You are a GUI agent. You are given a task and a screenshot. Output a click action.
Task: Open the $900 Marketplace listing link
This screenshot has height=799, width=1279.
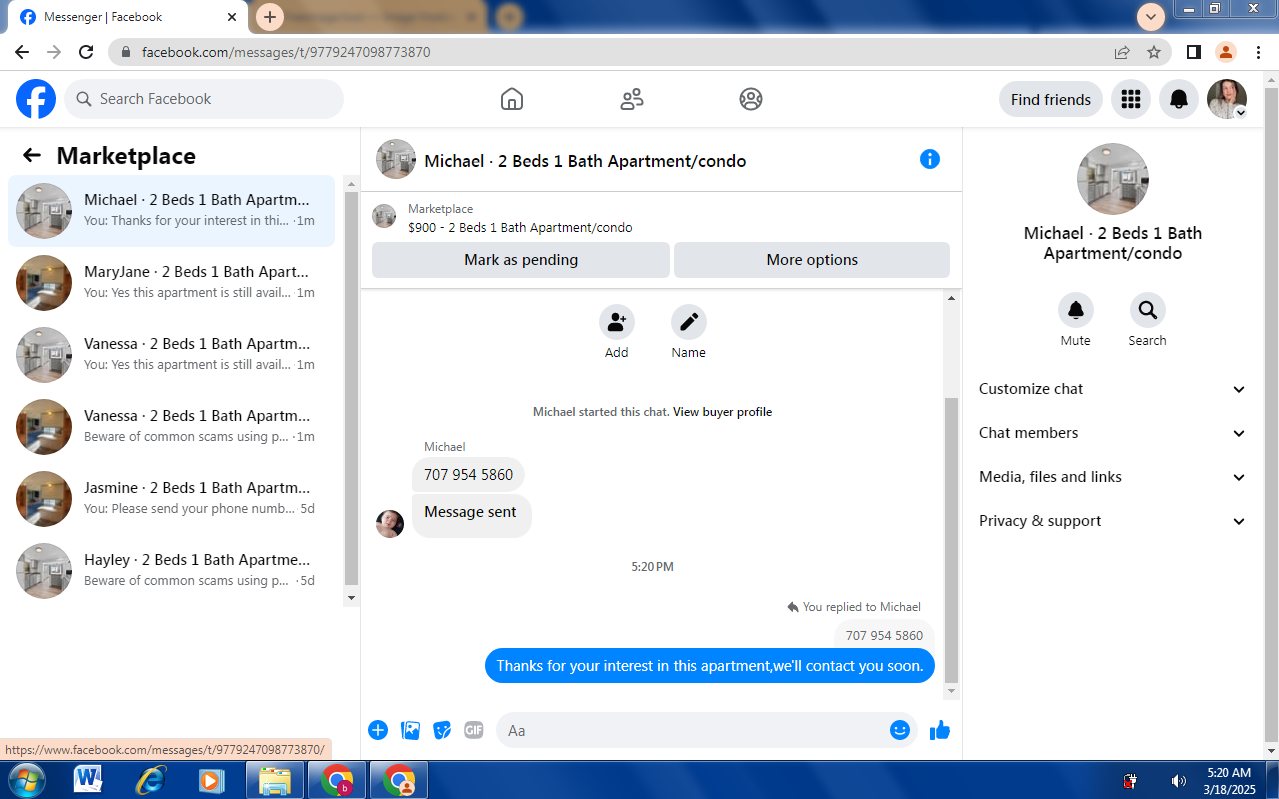[520, 227]
